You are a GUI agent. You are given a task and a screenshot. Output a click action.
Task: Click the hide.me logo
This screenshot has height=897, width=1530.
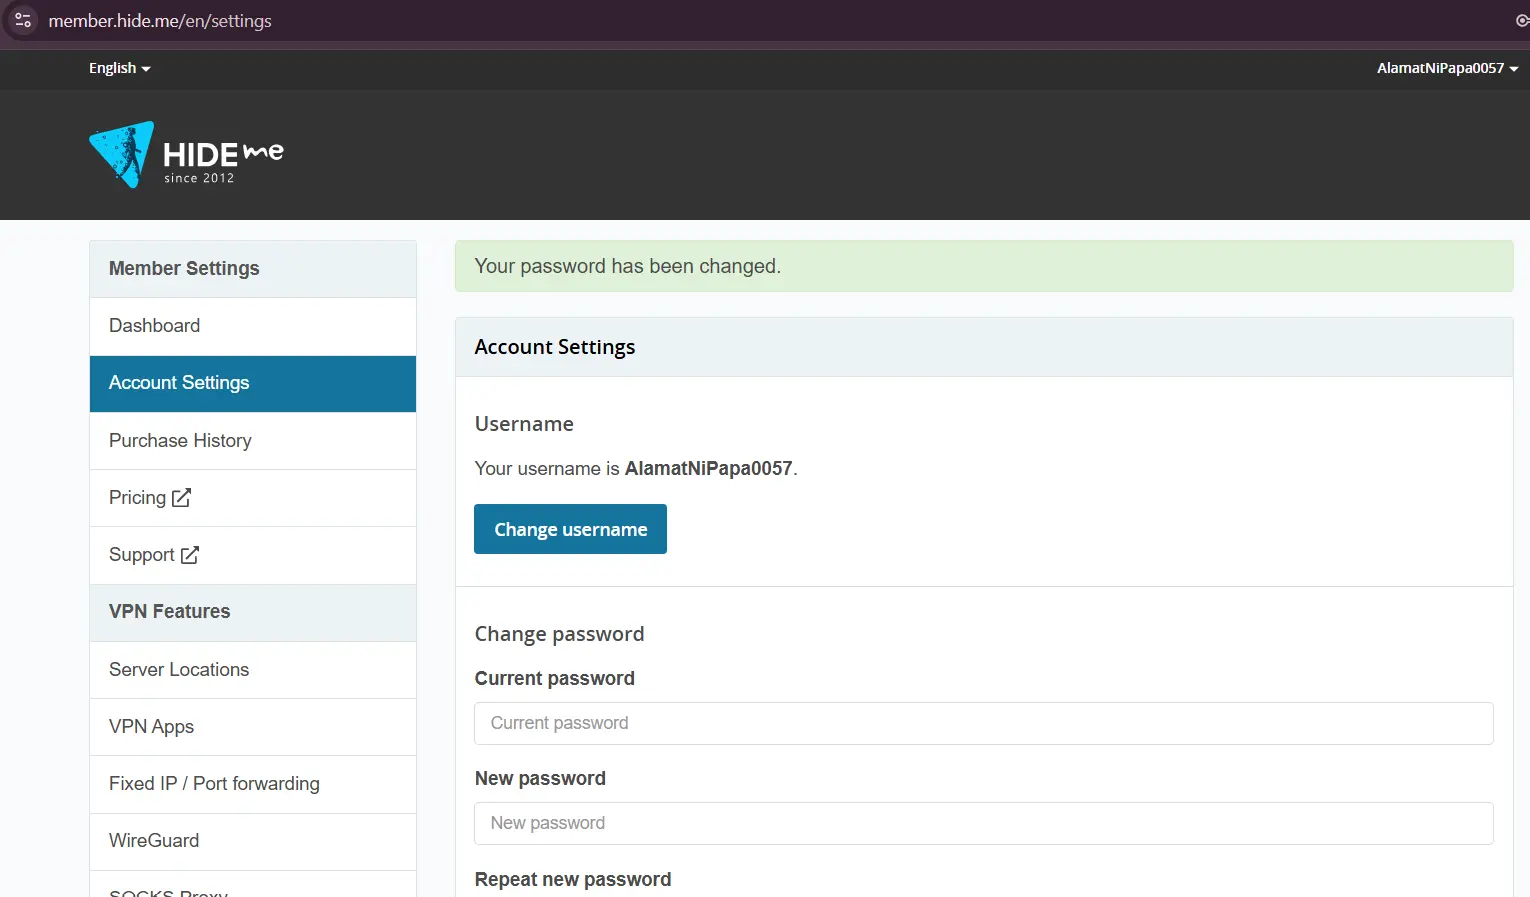click(x=186, y=155)
